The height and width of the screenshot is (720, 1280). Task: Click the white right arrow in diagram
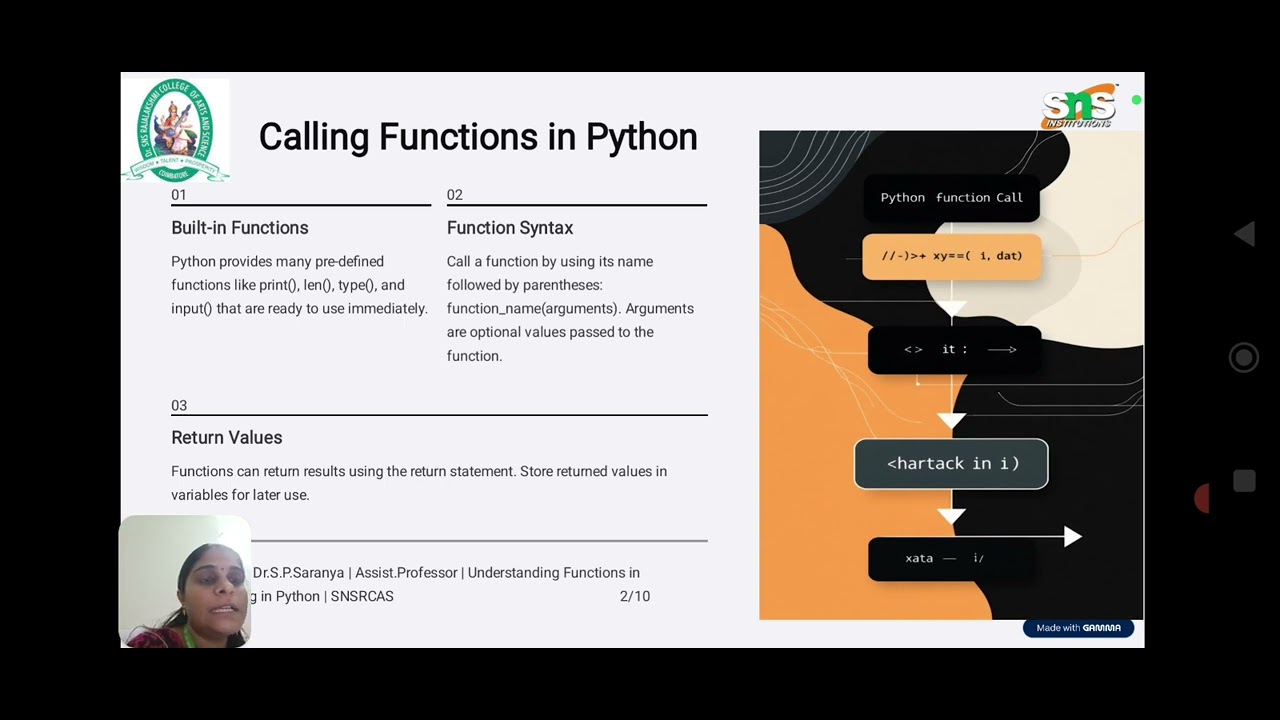[1073, 537]
